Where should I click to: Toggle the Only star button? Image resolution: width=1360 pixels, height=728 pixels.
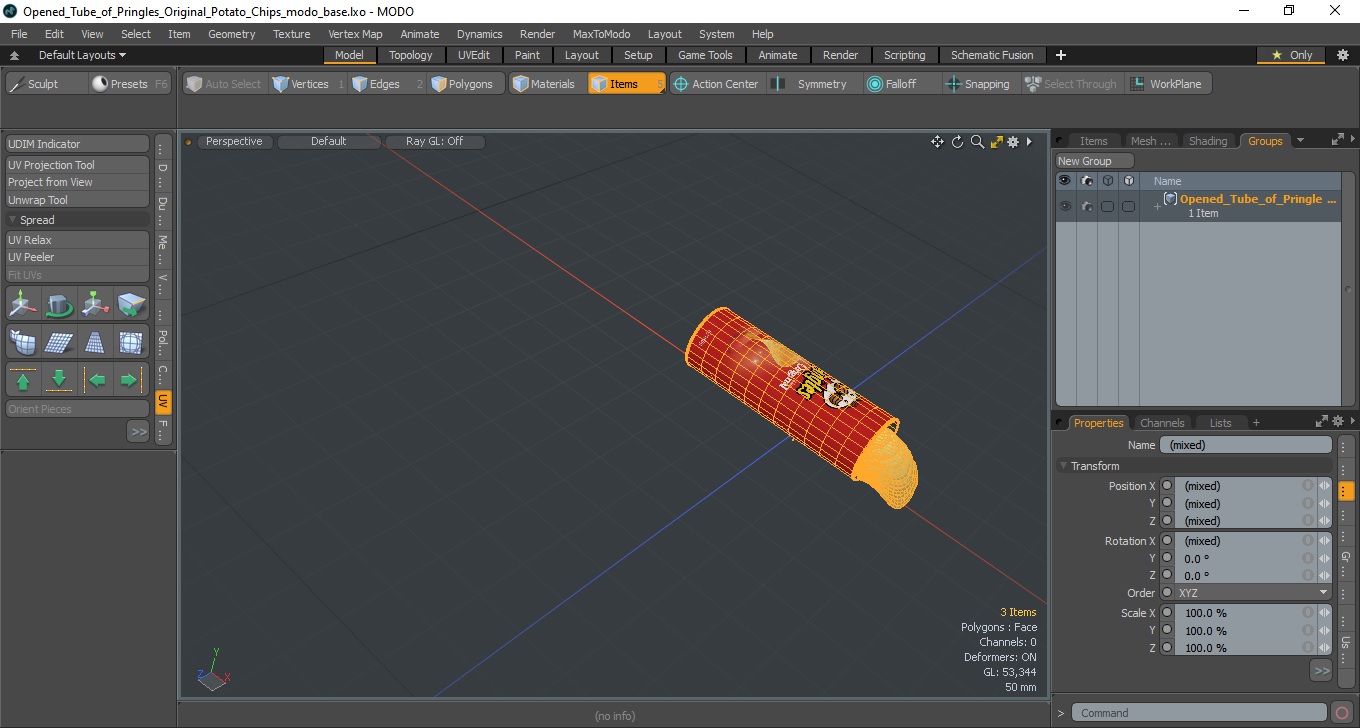(x=1291, y=55)
